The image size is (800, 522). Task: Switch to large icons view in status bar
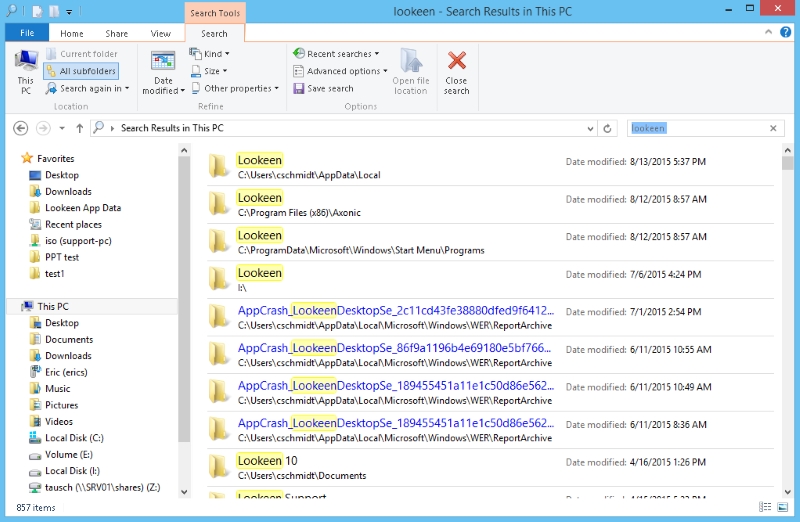(783, 508)
